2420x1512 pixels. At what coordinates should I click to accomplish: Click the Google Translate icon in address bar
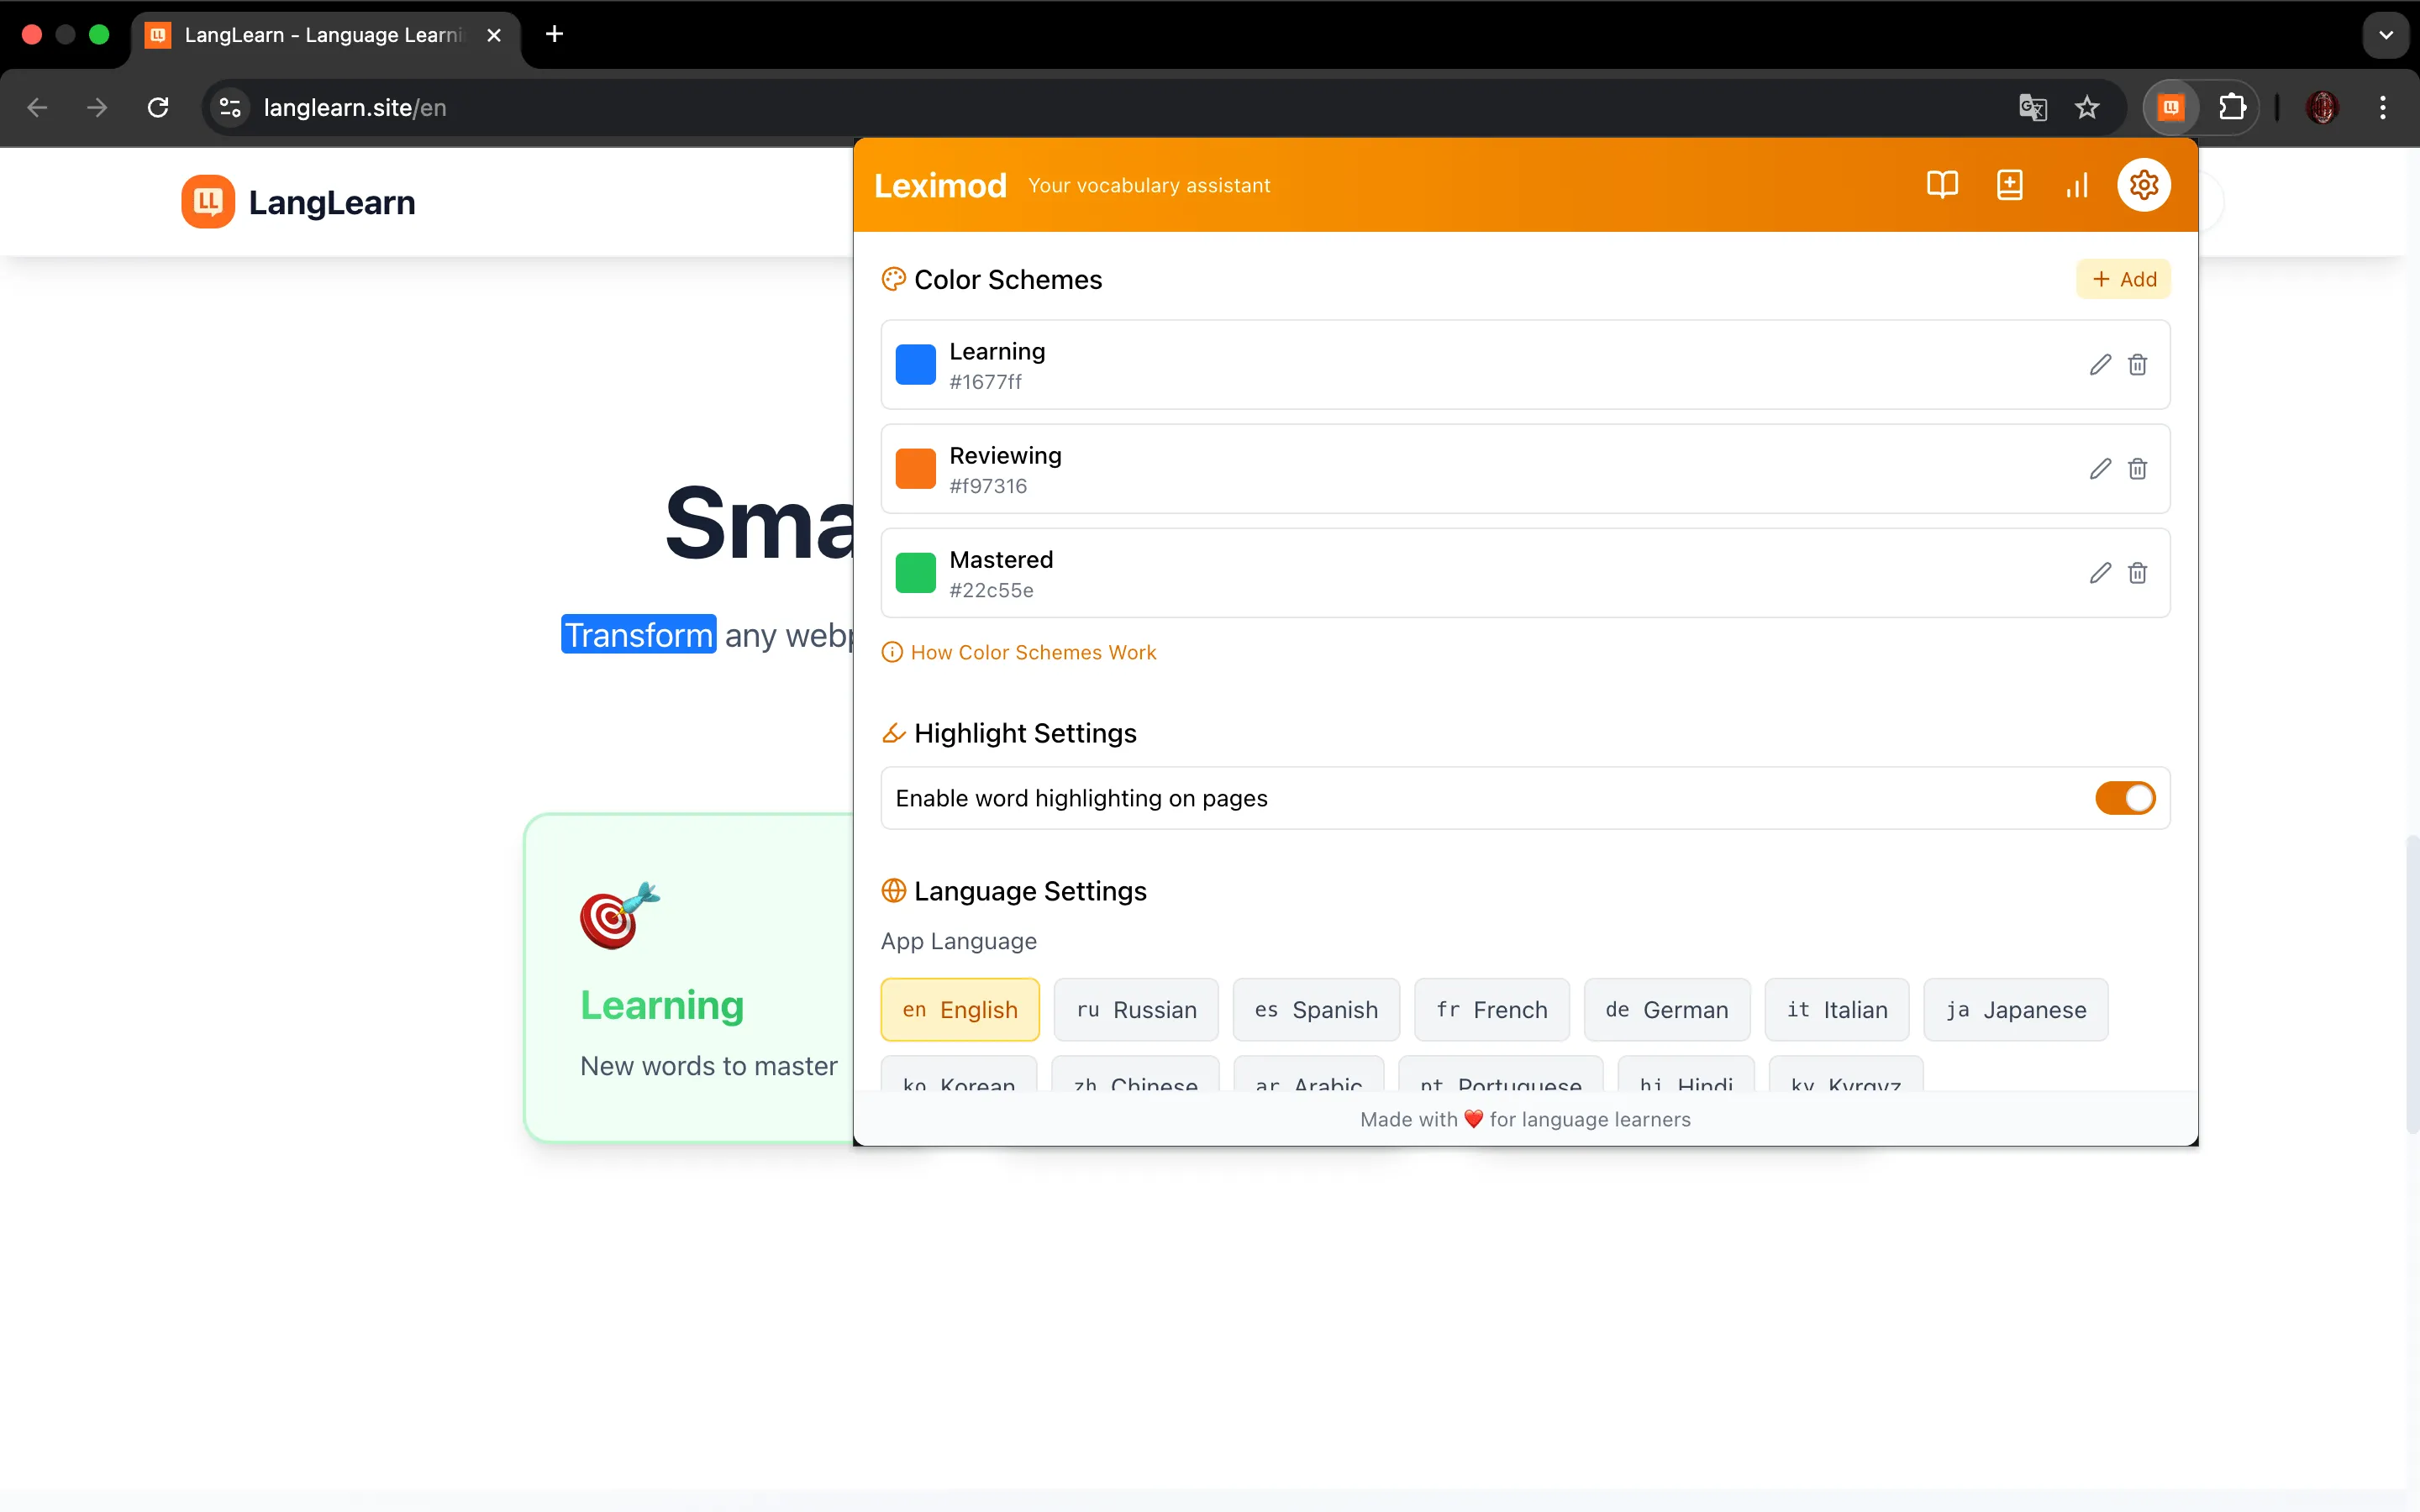(2032, 108)
